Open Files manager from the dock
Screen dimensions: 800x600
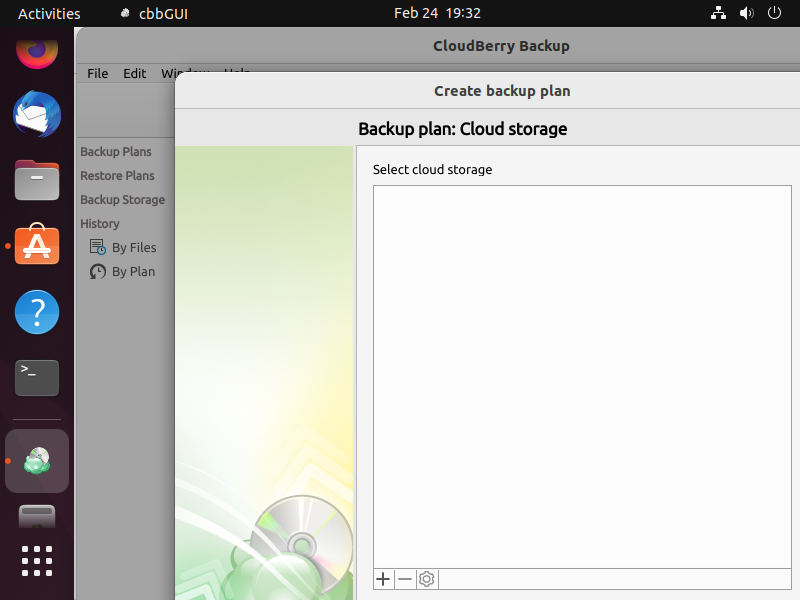[37, 180]
